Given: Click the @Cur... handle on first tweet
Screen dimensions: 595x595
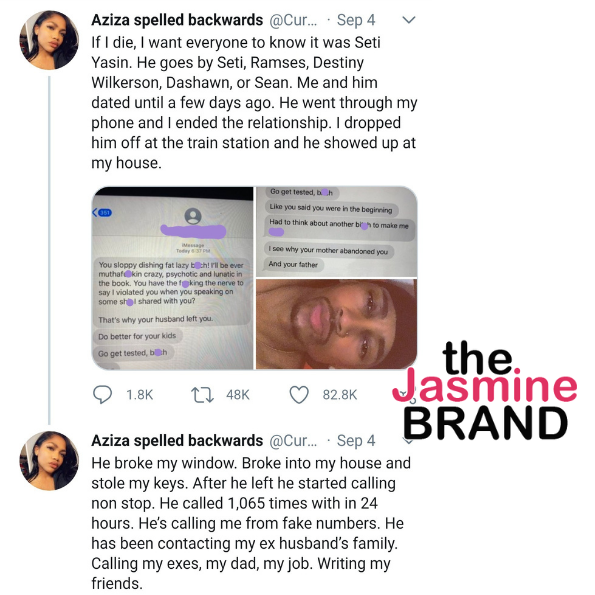Looking at the screenshot, I should click(293, 20).
